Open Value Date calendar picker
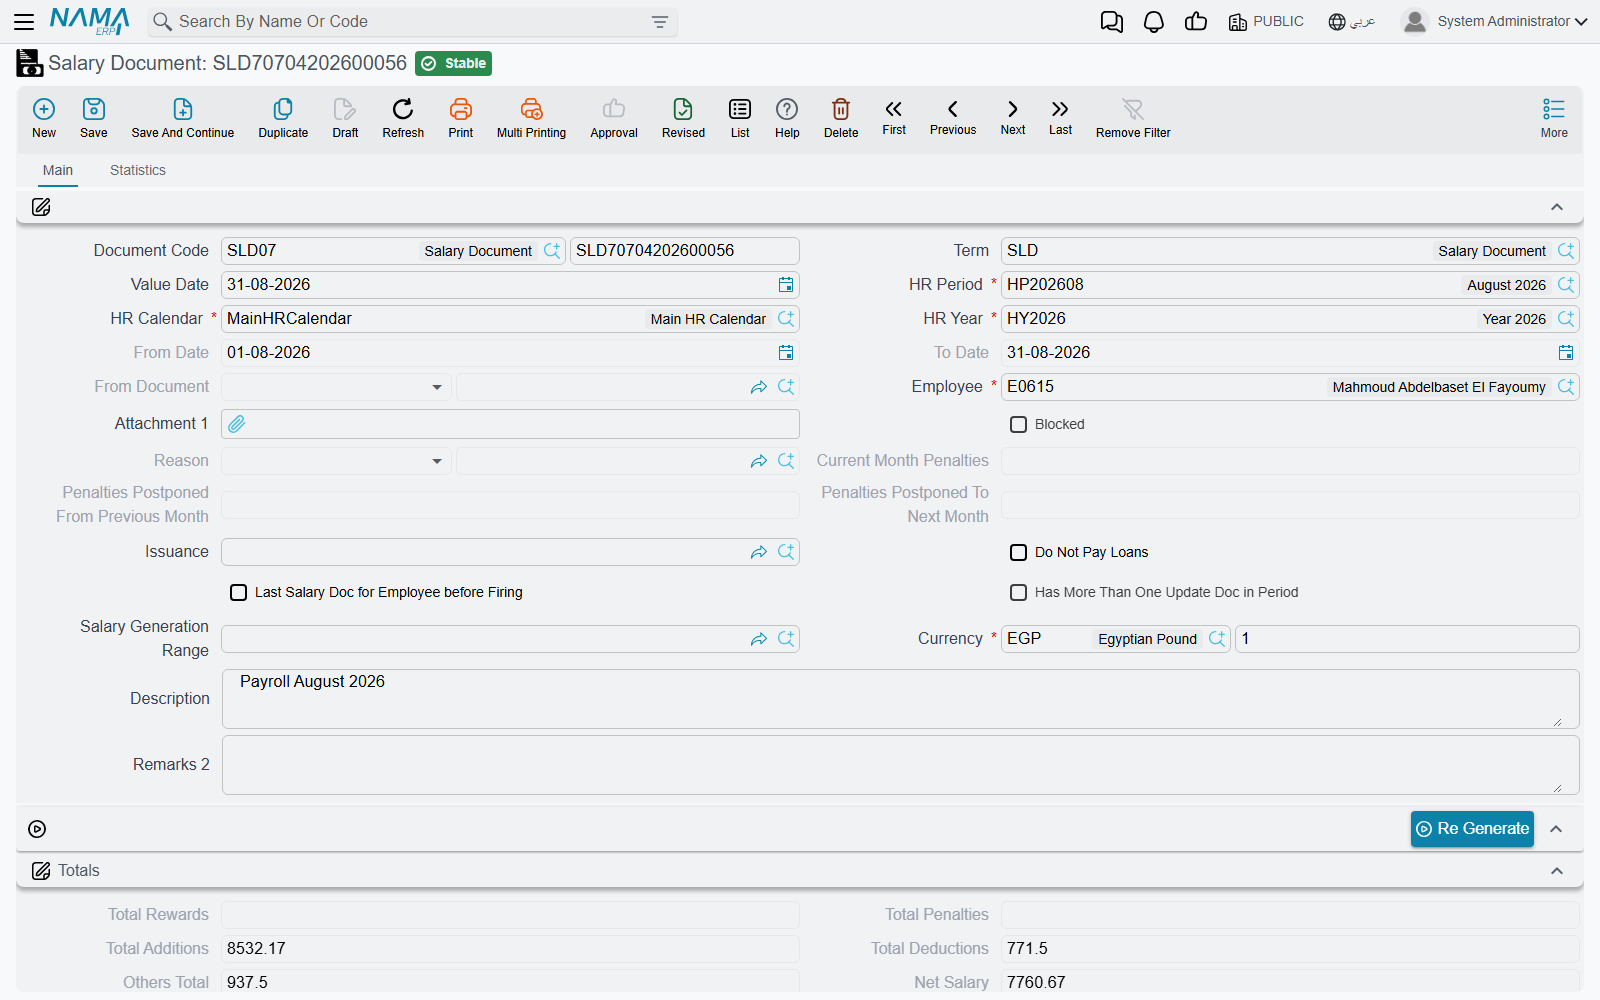Image resolution: width=1600 pixels, height=1000 pixels. pos(786,285)
